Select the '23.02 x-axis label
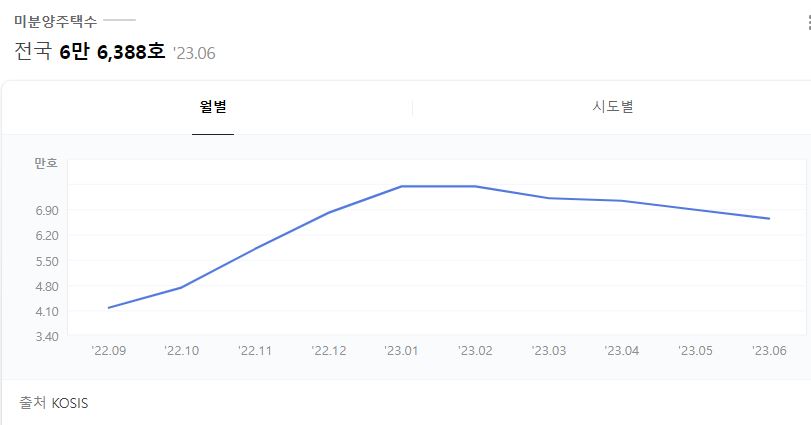This screenshot has height=425, width=811. click(475, 351)
